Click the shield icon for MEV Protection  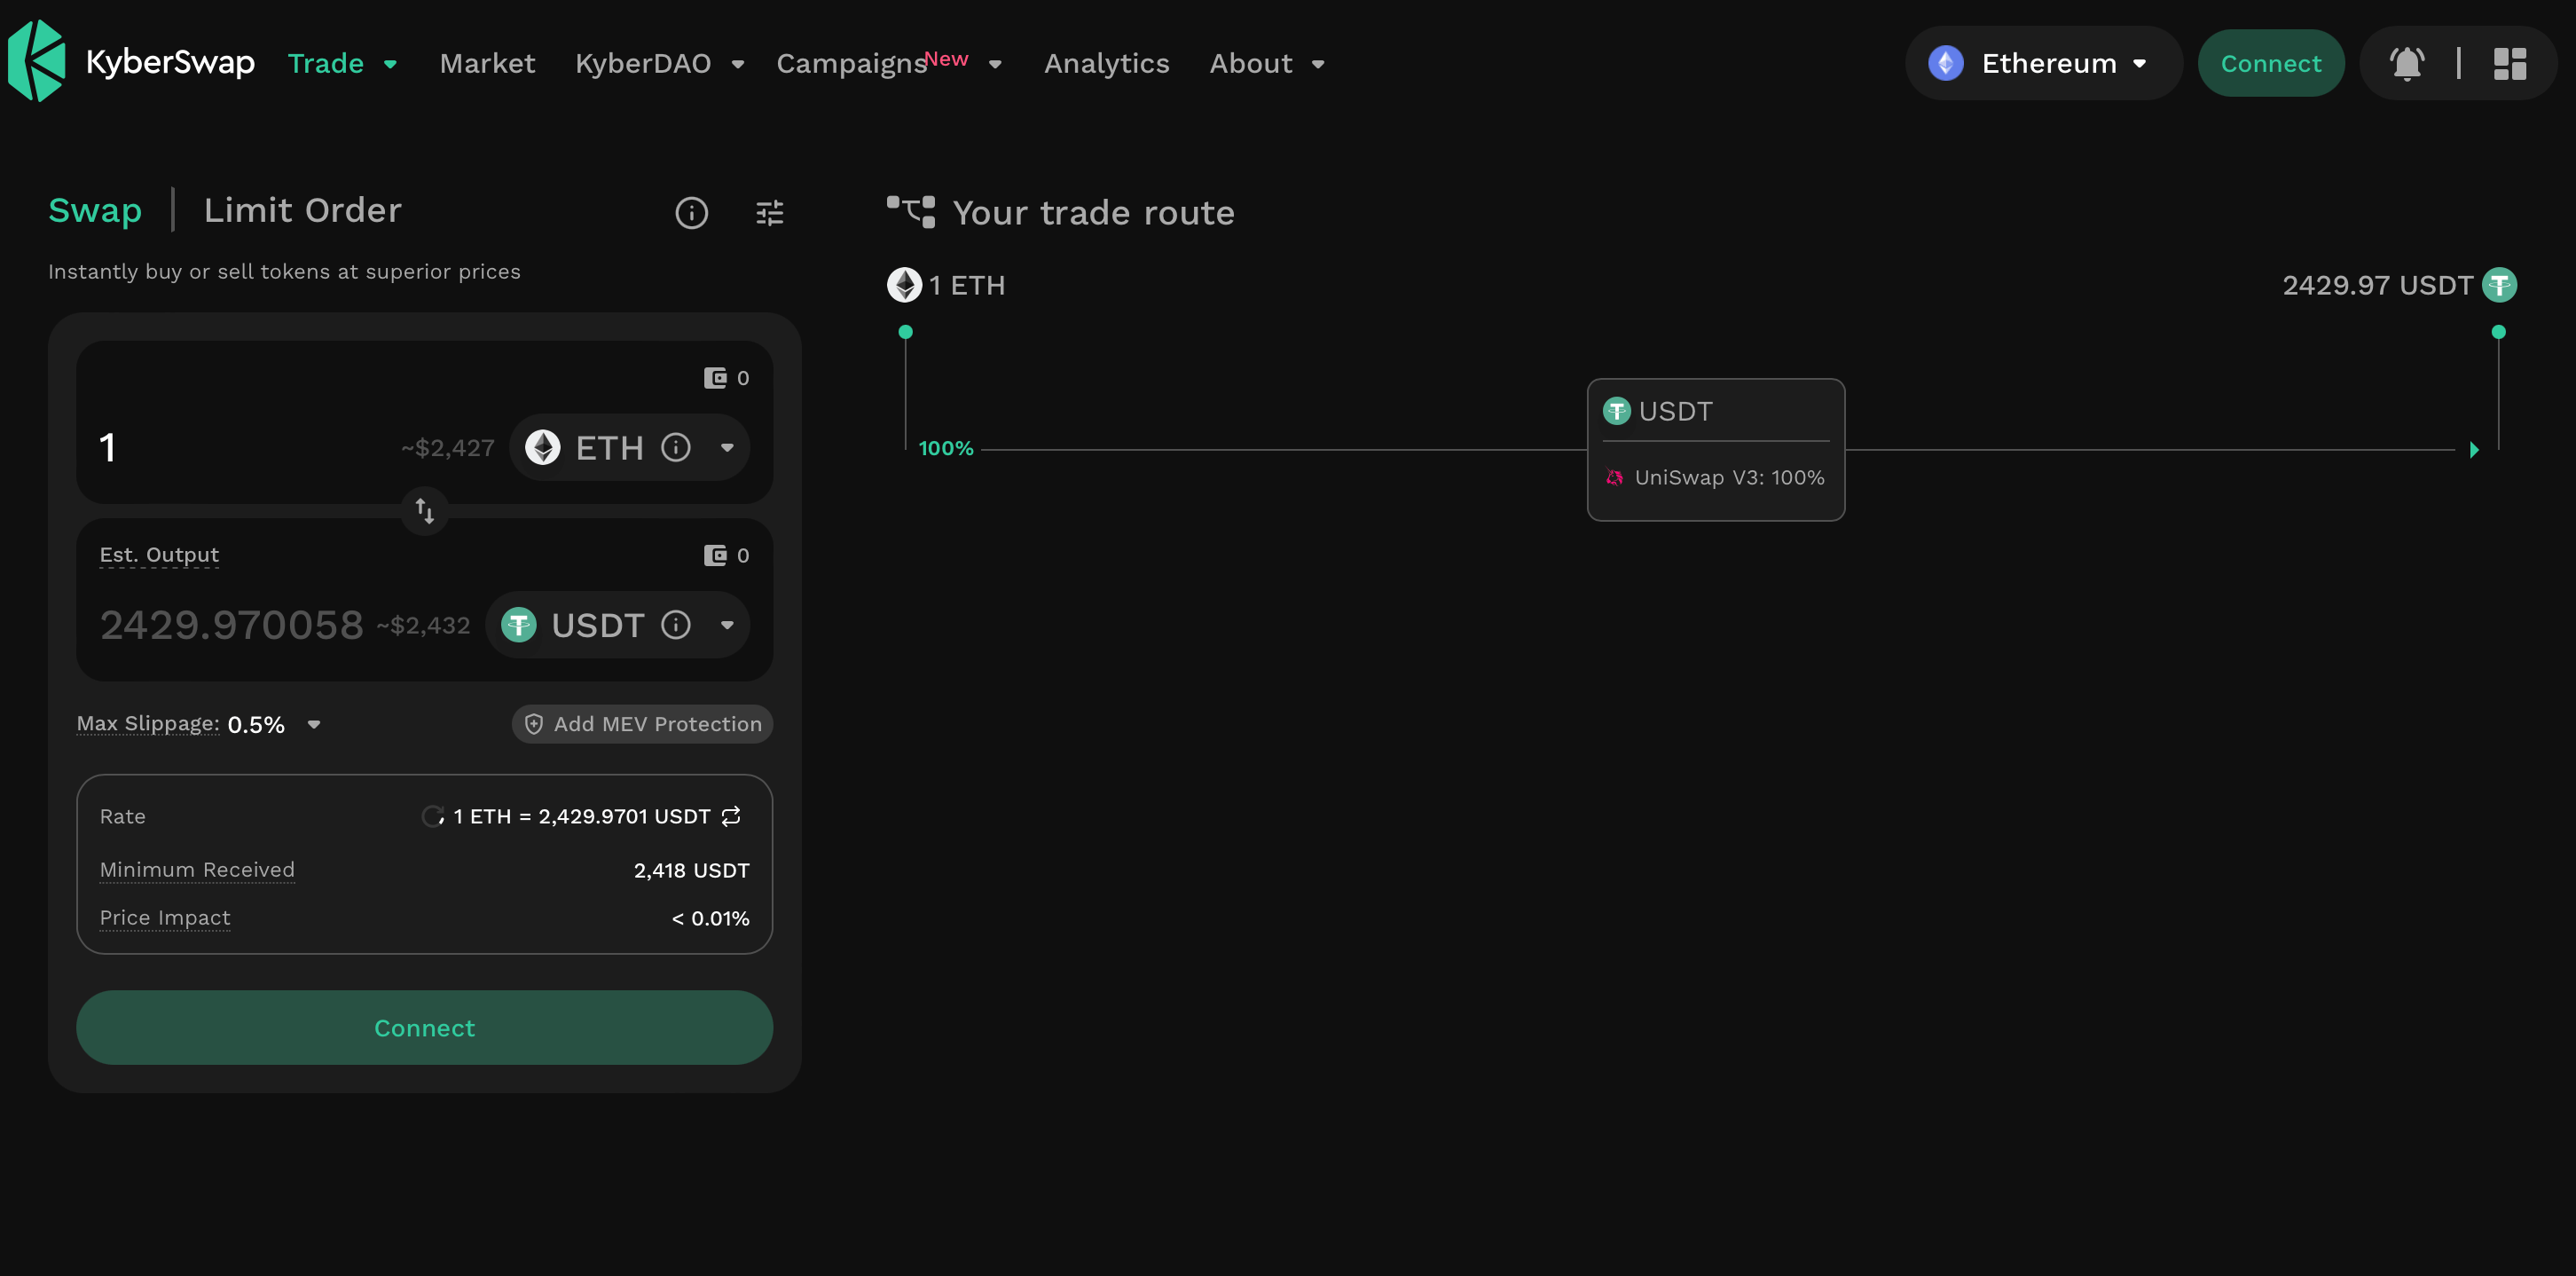tap(534, 724)
